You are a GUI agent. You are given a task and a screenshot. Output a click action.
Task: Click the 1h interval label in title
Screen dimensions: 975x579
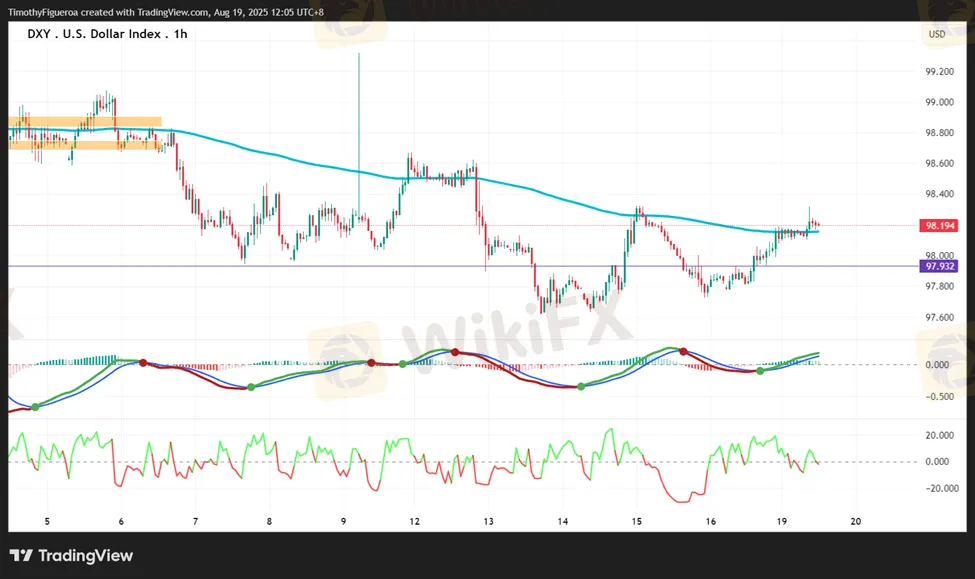tap(179, 34)
